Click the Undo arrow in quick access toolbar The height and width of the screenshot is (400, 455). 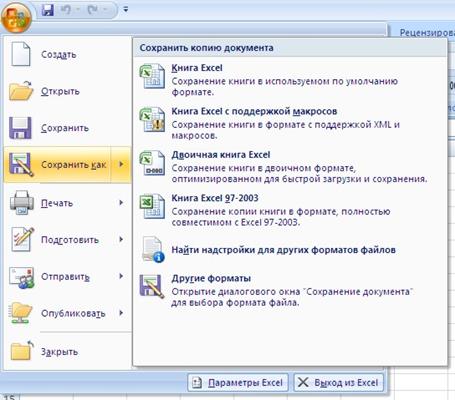(x=66, y=10)
